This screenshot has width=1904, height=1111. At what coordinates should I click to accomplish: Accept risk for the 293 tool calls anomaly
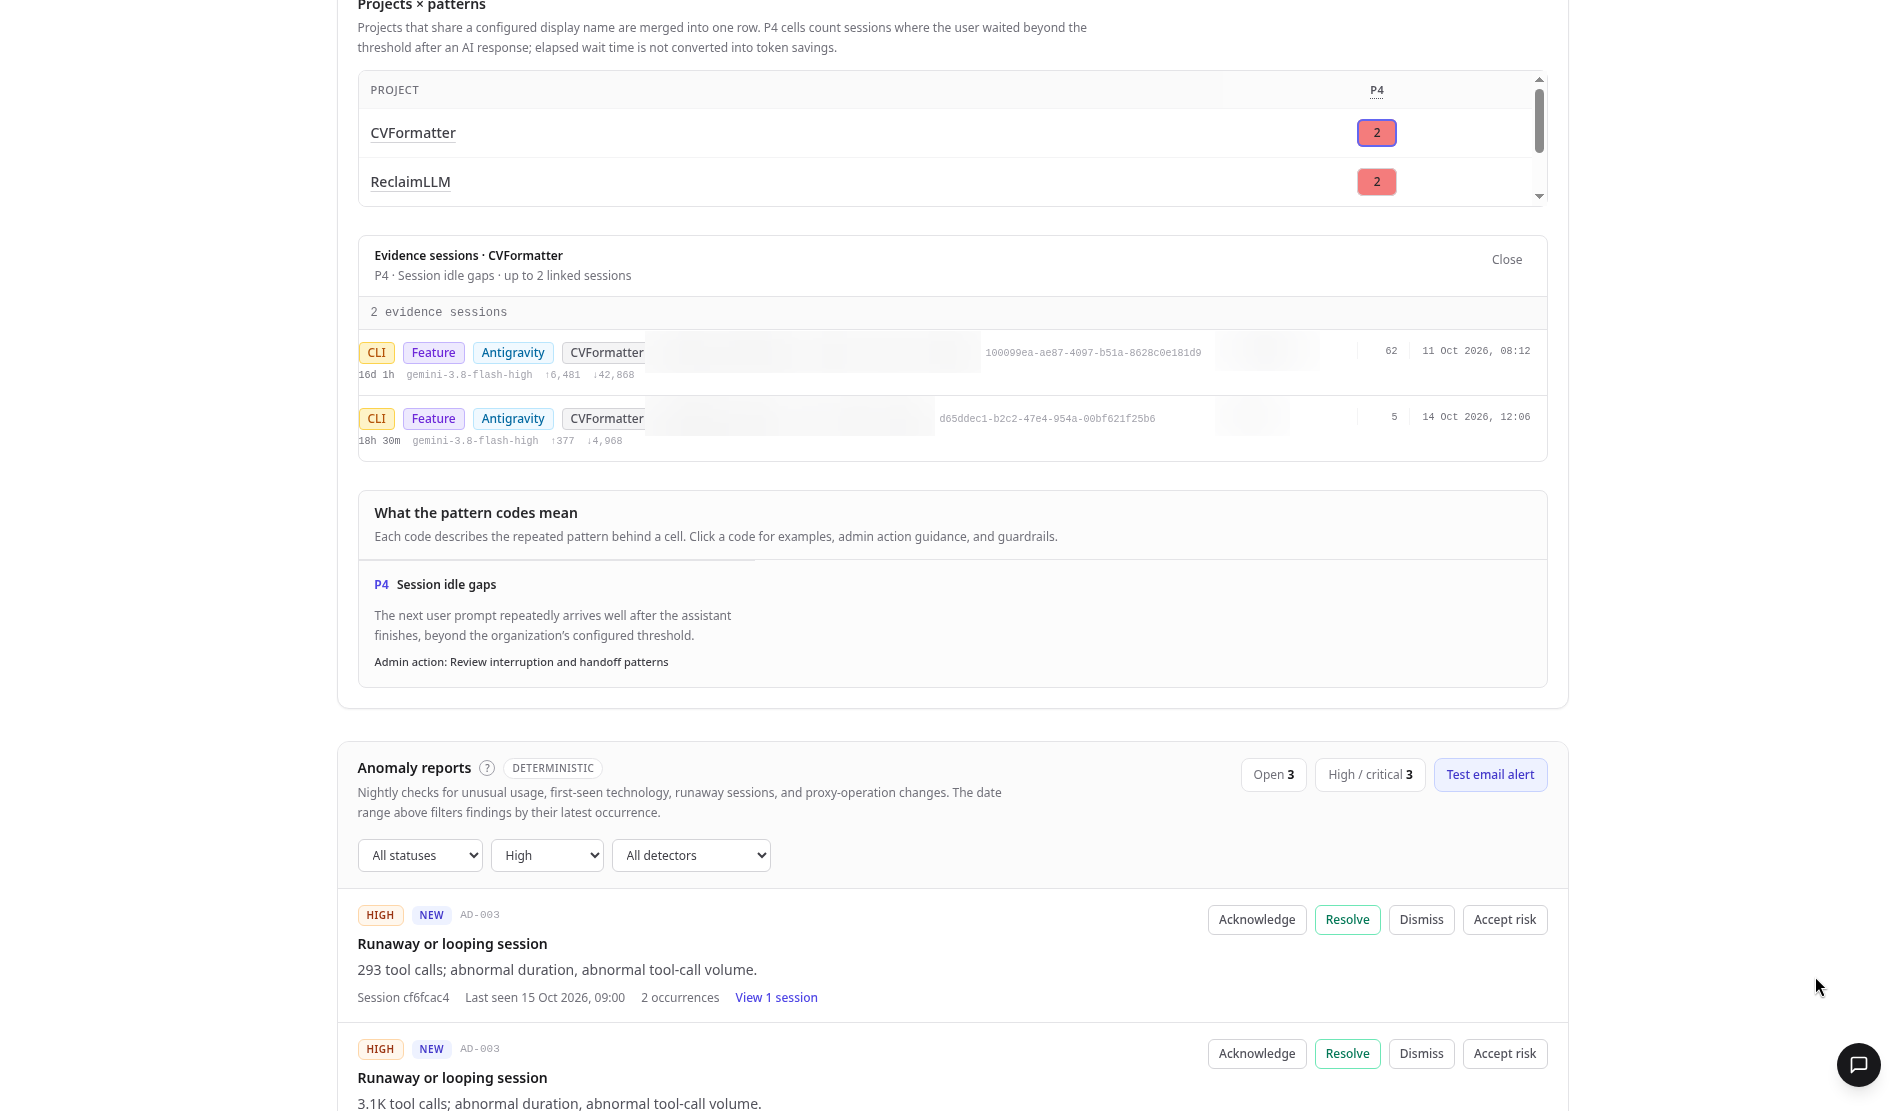coord(1504,920)
